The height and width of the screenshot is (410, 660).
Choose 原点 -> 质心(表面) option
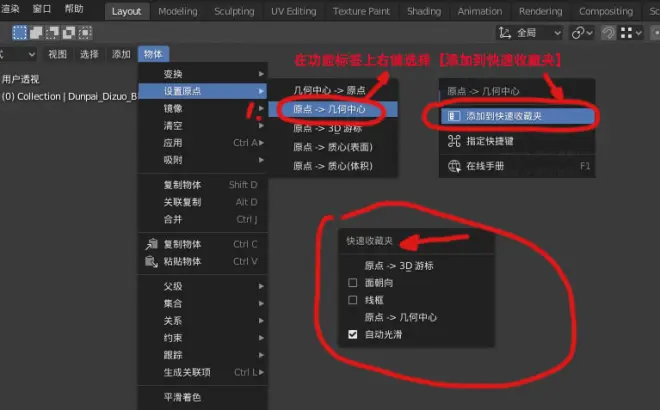[x=333, y=147]
